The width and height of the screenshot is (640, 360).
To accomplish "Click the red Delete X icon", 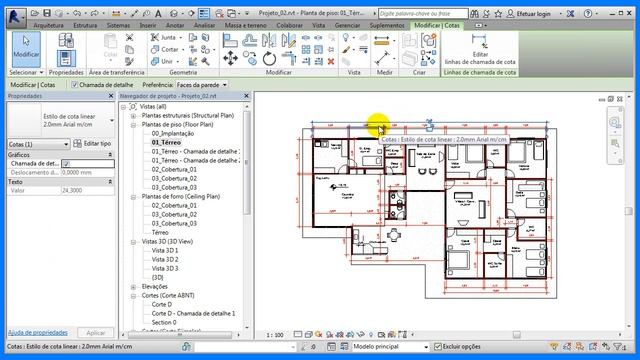I will 331,62.
